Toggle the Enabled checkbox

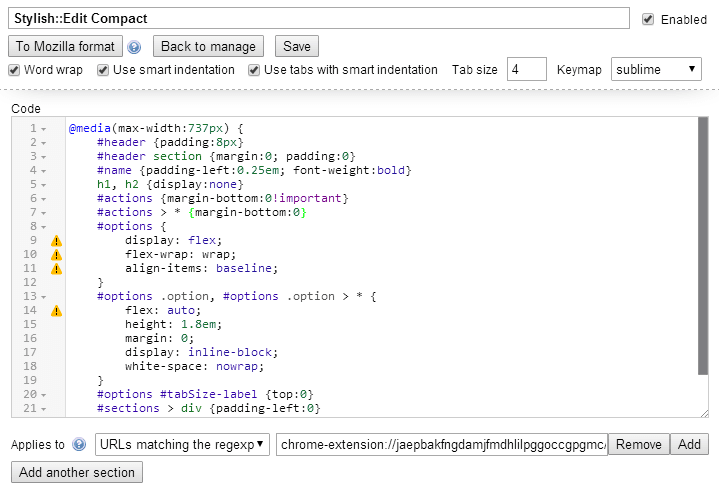click(648, 19)
